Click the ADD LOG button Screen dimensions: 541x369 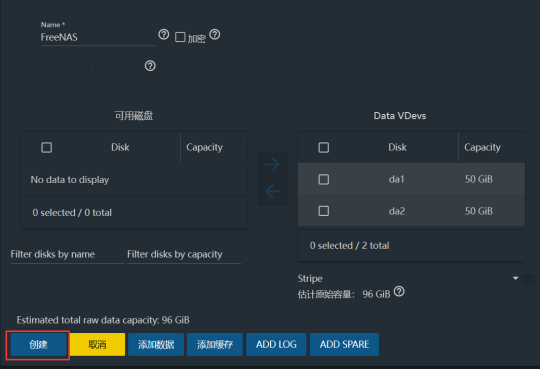pos(276,344)
